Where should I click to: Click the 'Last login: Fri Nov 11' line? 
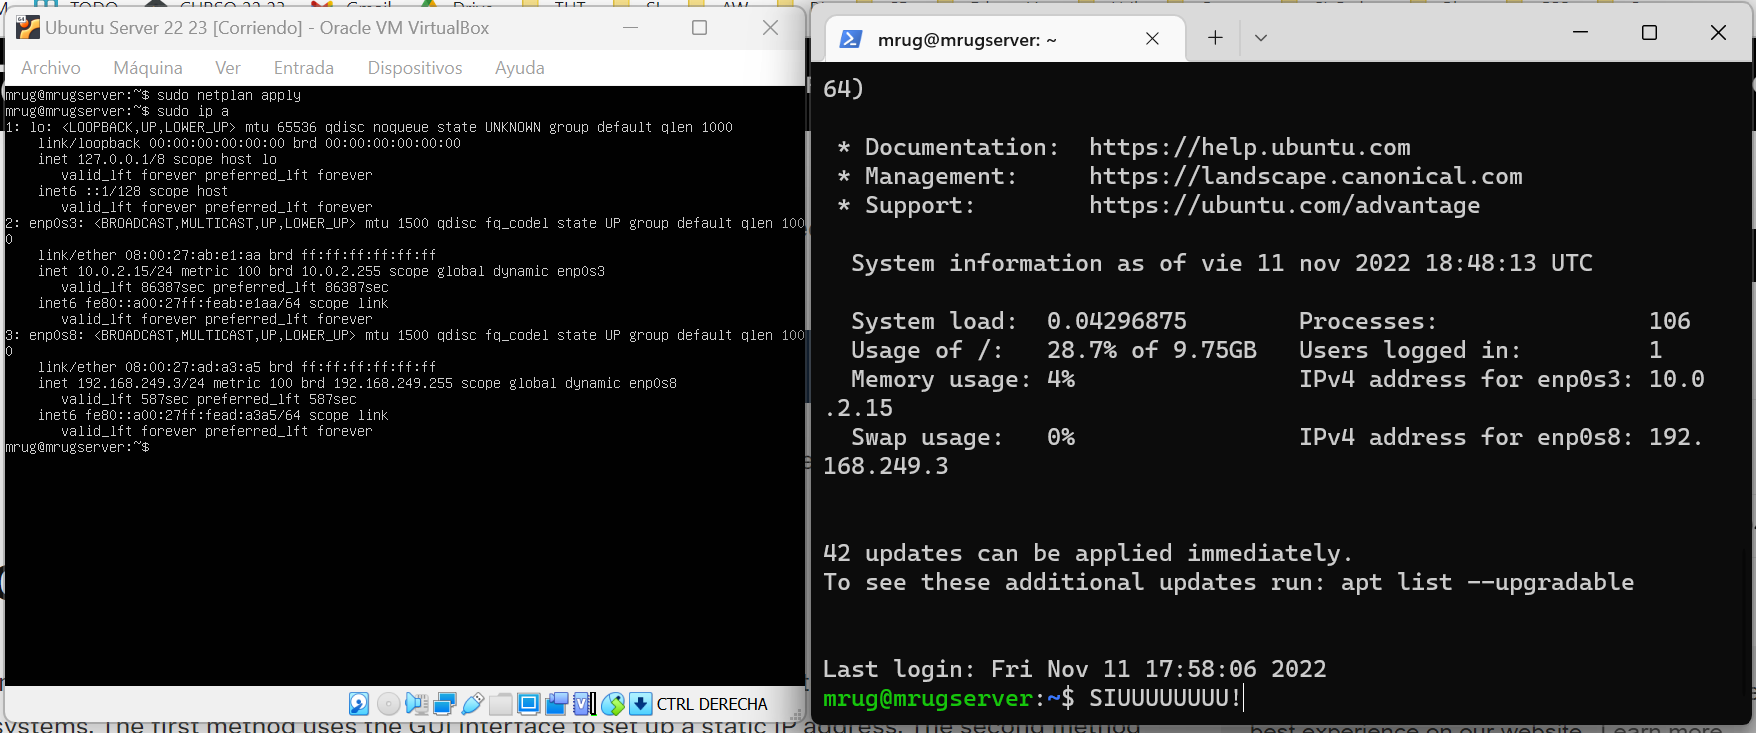pyautogui.click(x=1075, y=669)
